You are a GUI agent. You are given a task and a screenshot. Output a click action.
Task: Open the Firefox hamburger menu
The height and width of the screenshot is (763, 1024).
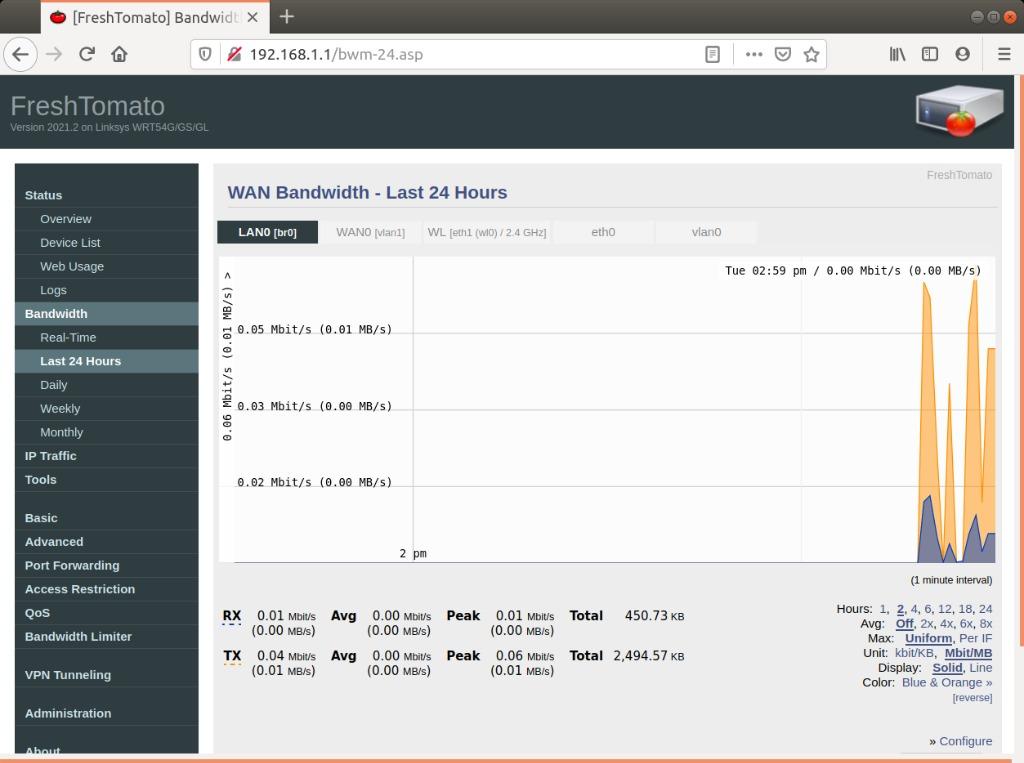(x=1003, y=54)
